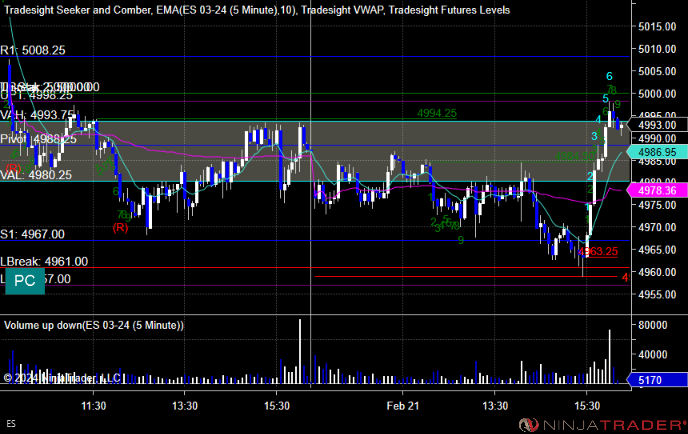The width and height of the screenshot is (688, 434).
Task: Click the Feb 21 date label
Action: pyautogui.click(x=403, y=406)
